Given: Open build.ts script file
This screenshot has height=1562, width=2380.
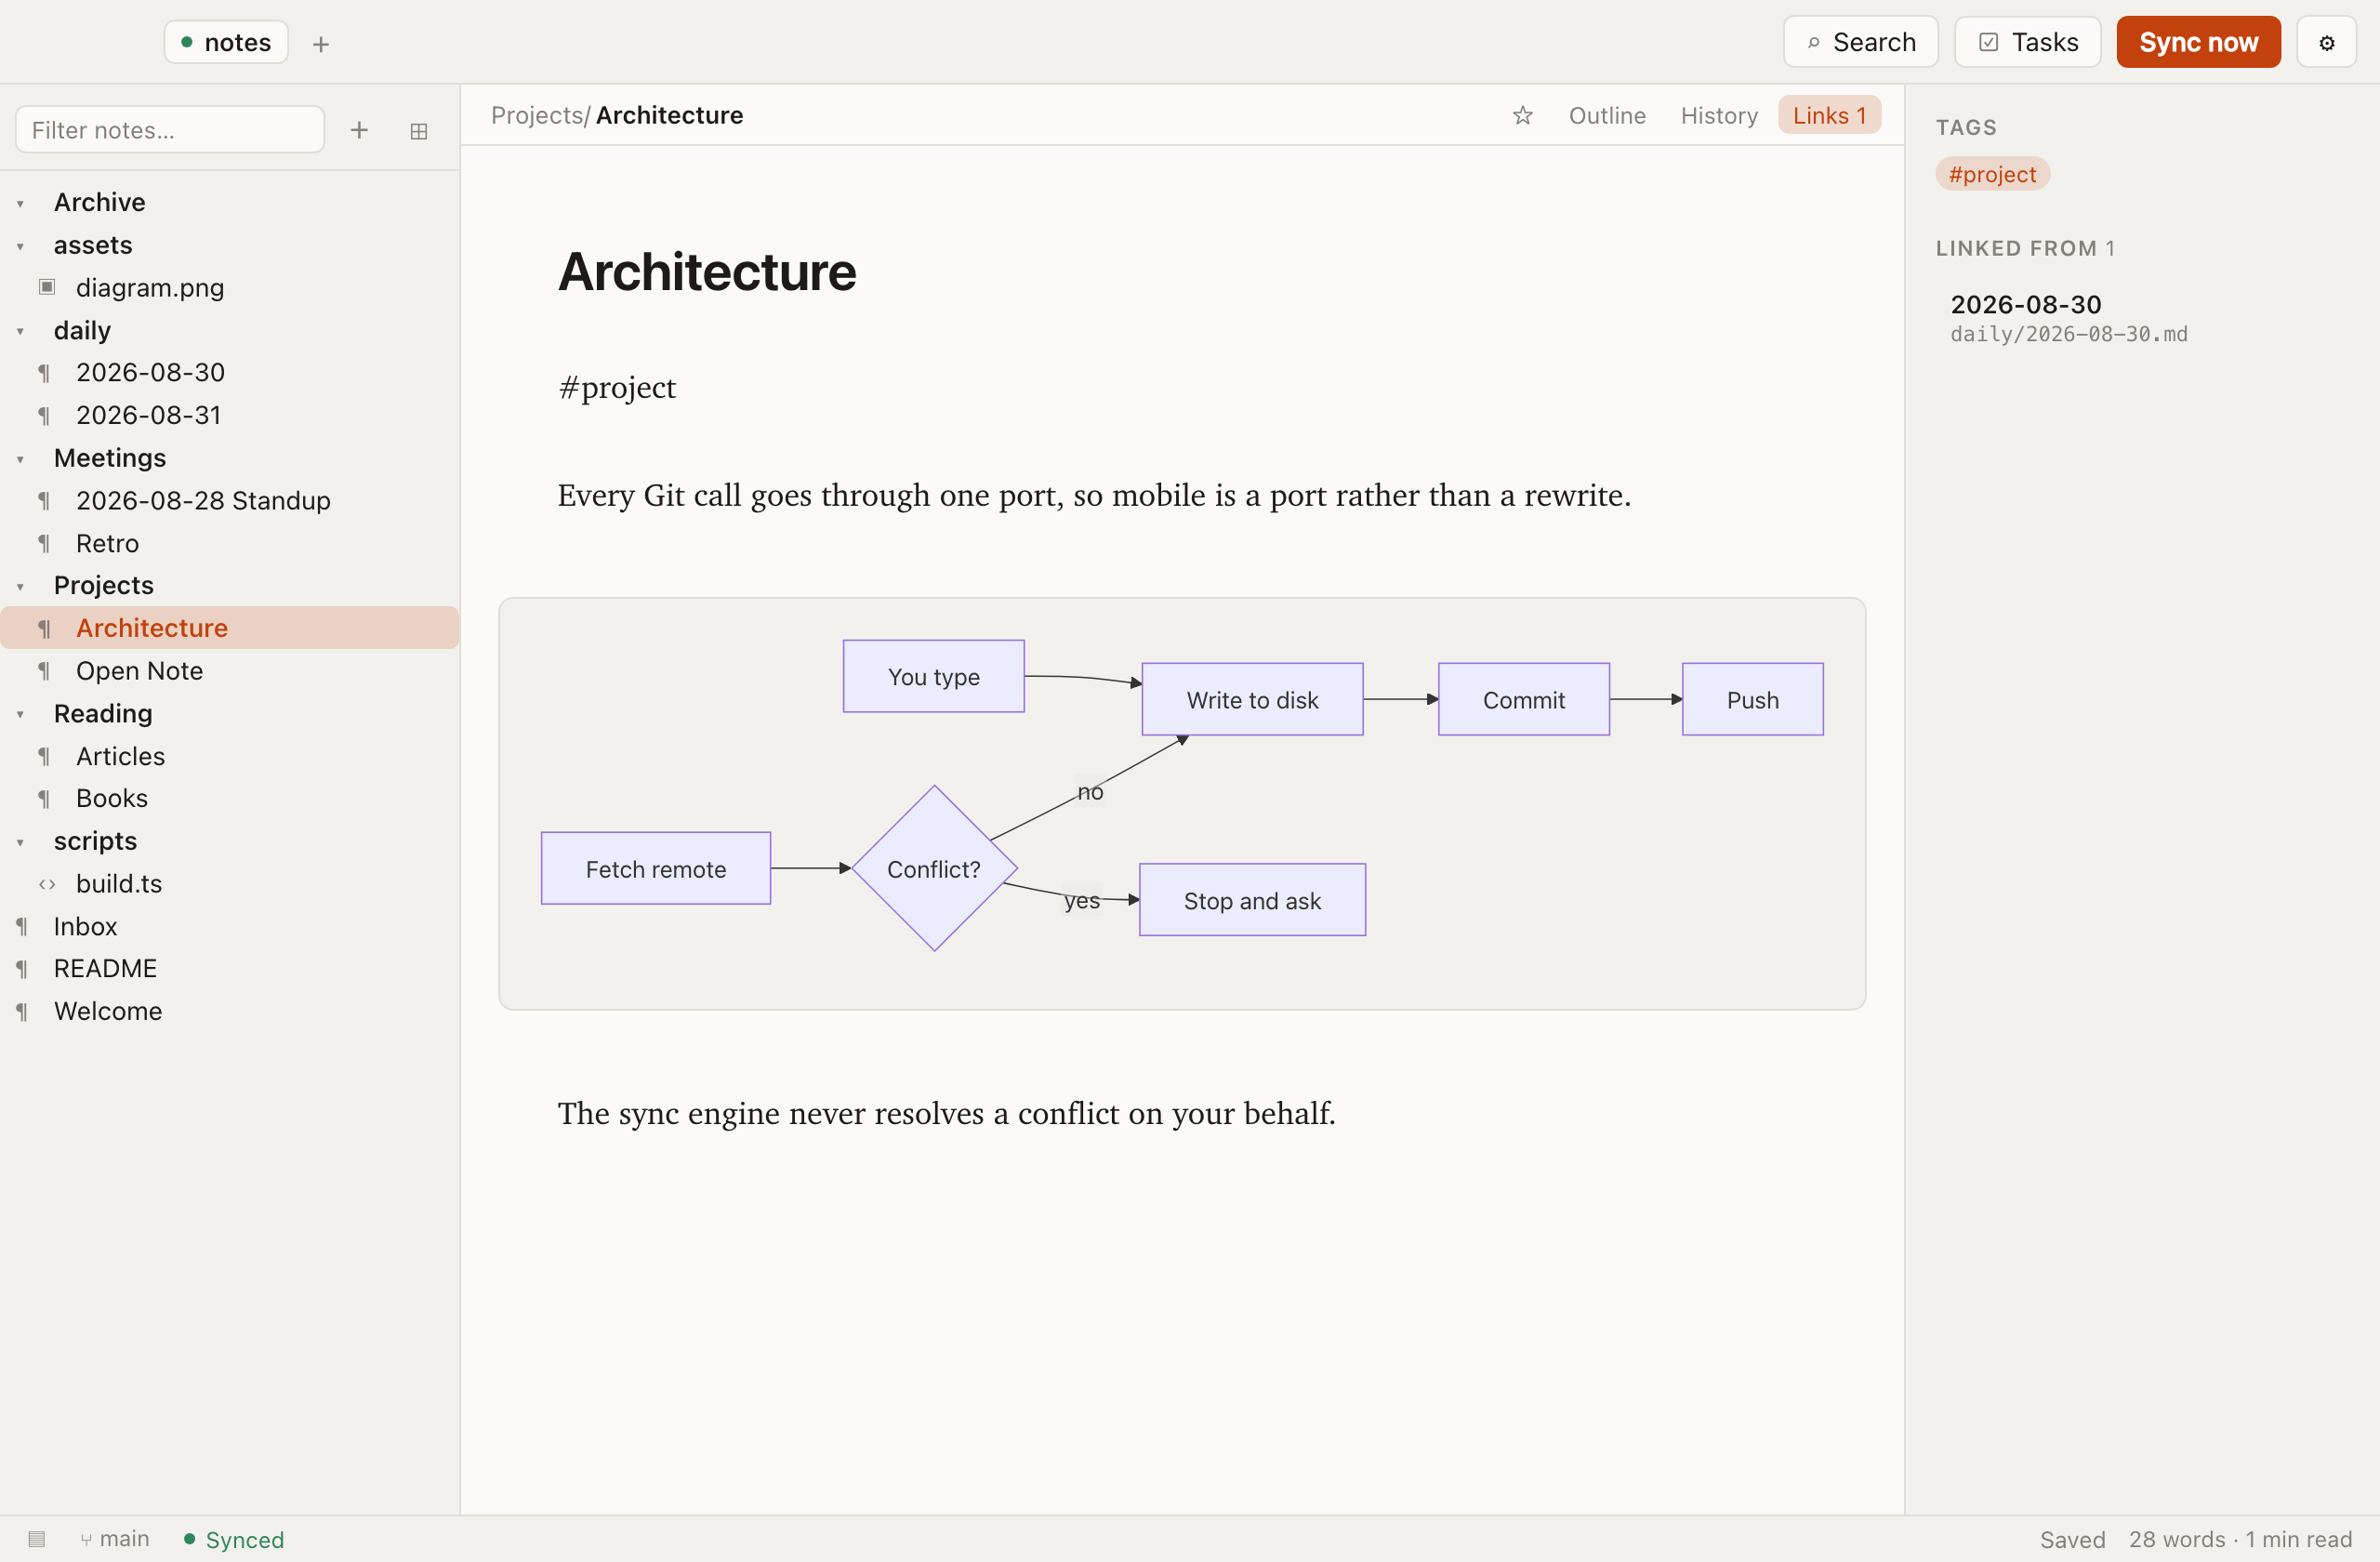Looking at the screenshot, I should [230, 884].
